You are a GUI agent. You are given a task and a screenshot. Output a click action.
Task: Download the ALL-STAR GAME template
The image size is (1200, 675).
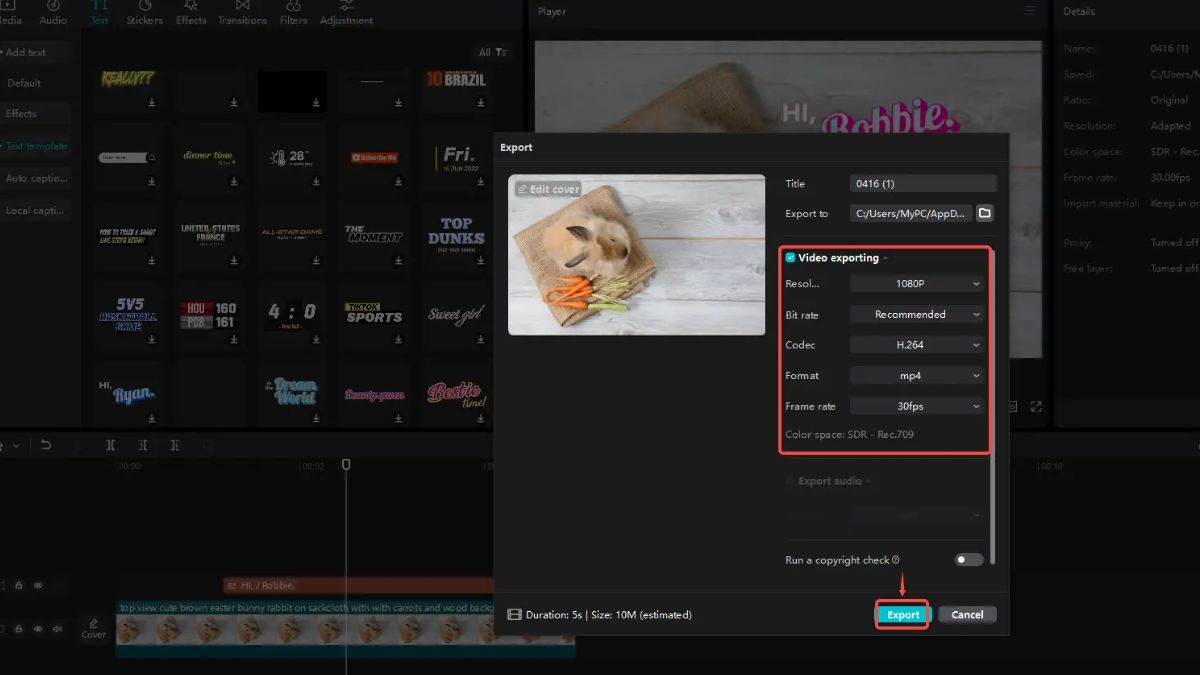316,260
